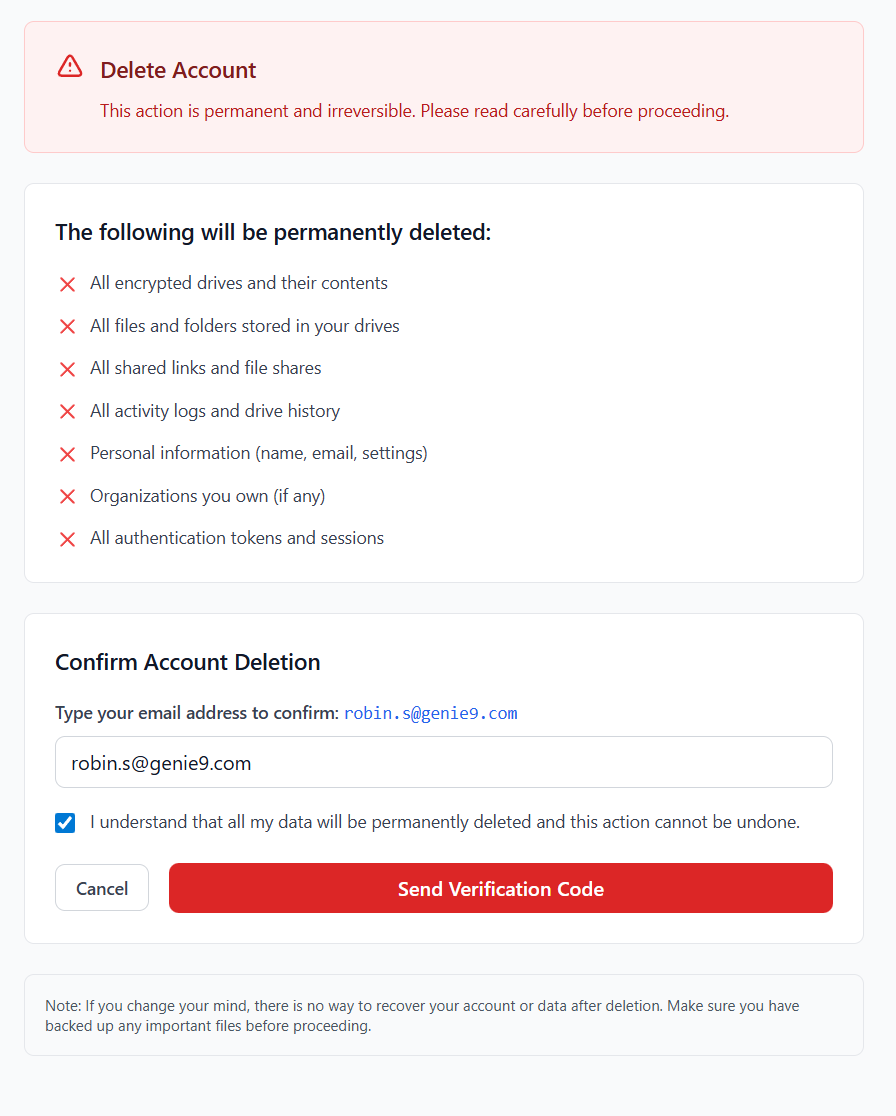Focus the email confirmation input field
896x1116 pixels.
(444, 763)
